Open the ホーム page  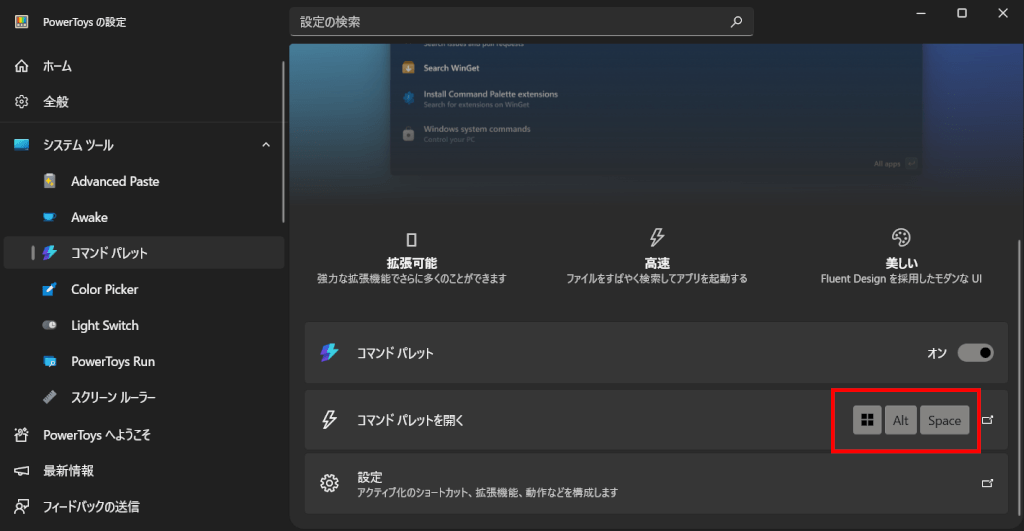point(57,66)
